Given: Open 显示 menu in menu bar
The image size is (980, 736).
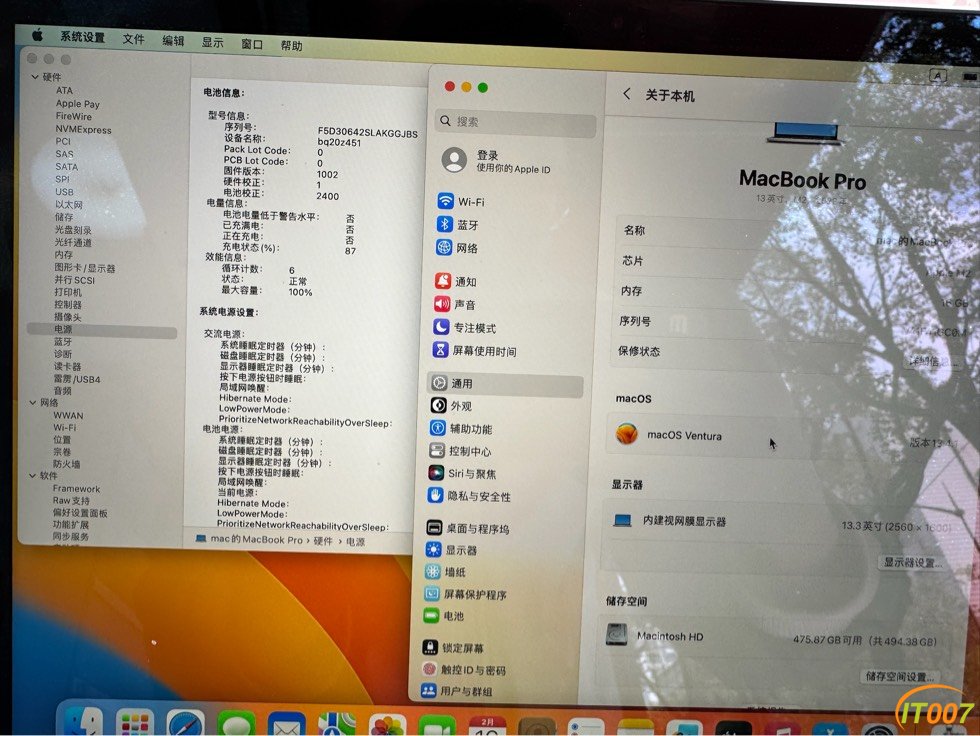Looking at the screenshot, I should coord(212,42).
